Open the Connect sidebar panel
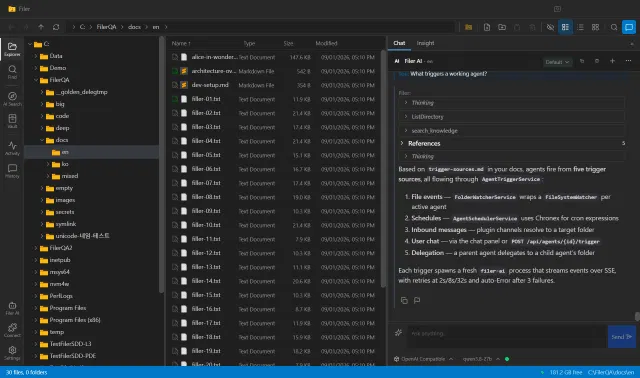This screenshot has width=640, height=378. coord(12,330)
